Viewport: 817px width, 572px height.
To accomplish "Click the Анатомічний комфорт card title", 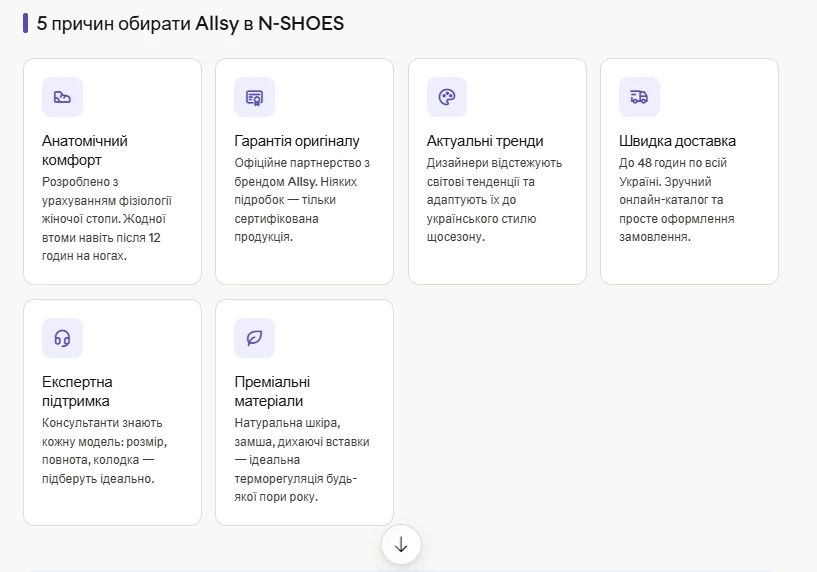I will (x=85, y=151).
